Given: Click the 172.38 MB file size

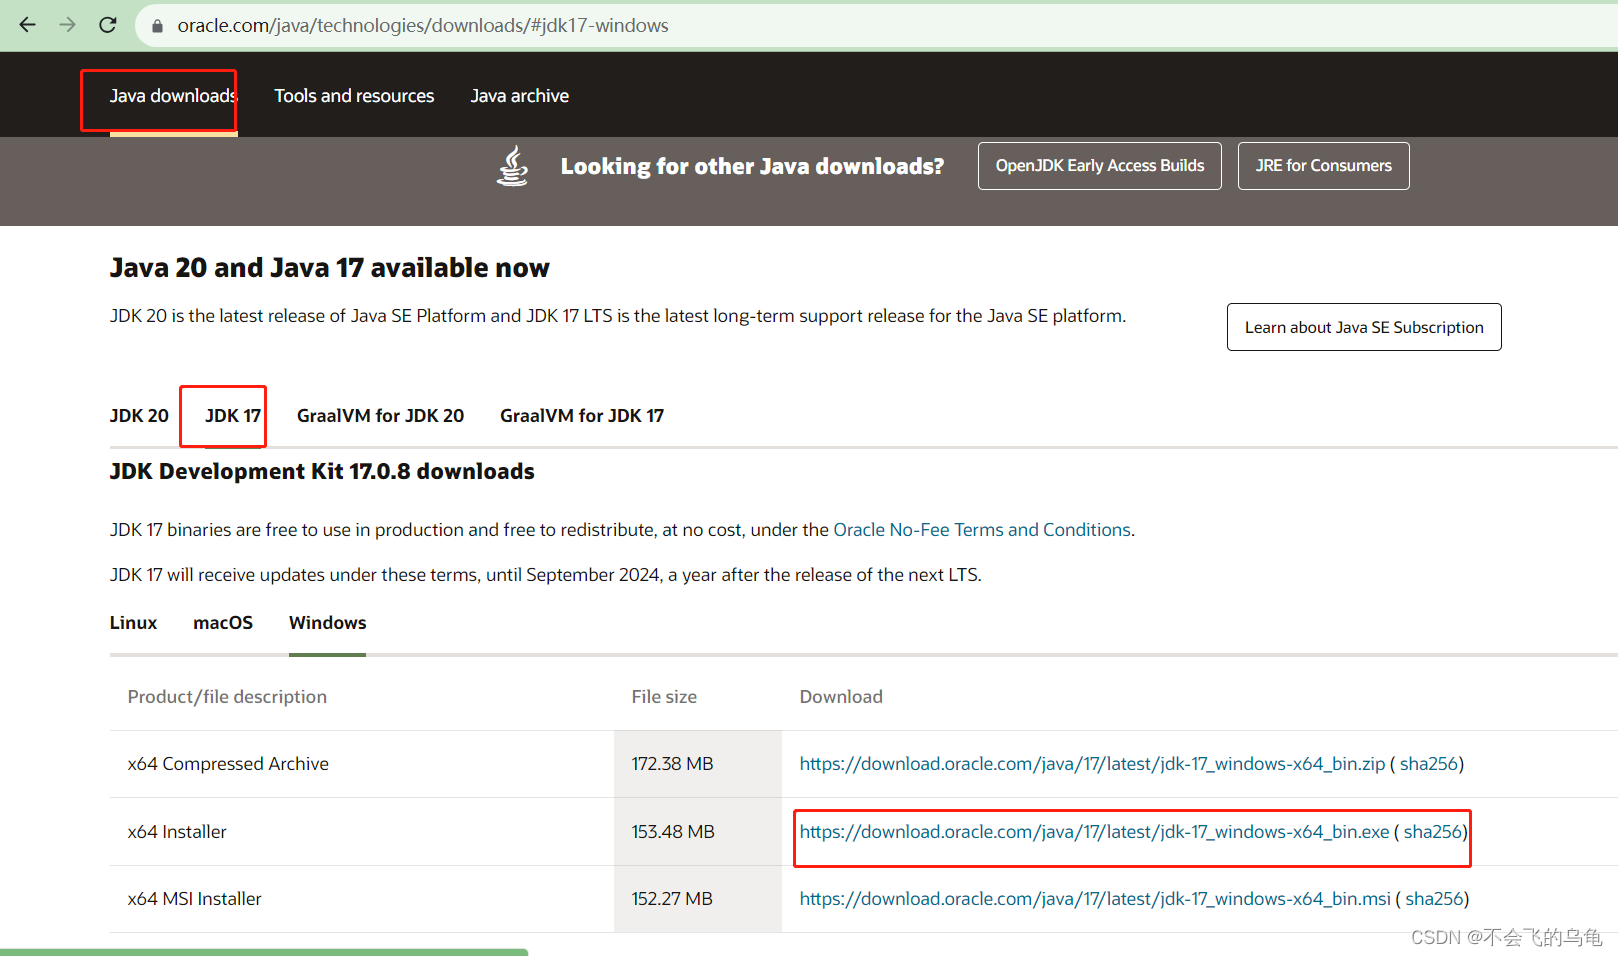Looking at the screenshot, I should click(x=672, y=764).
